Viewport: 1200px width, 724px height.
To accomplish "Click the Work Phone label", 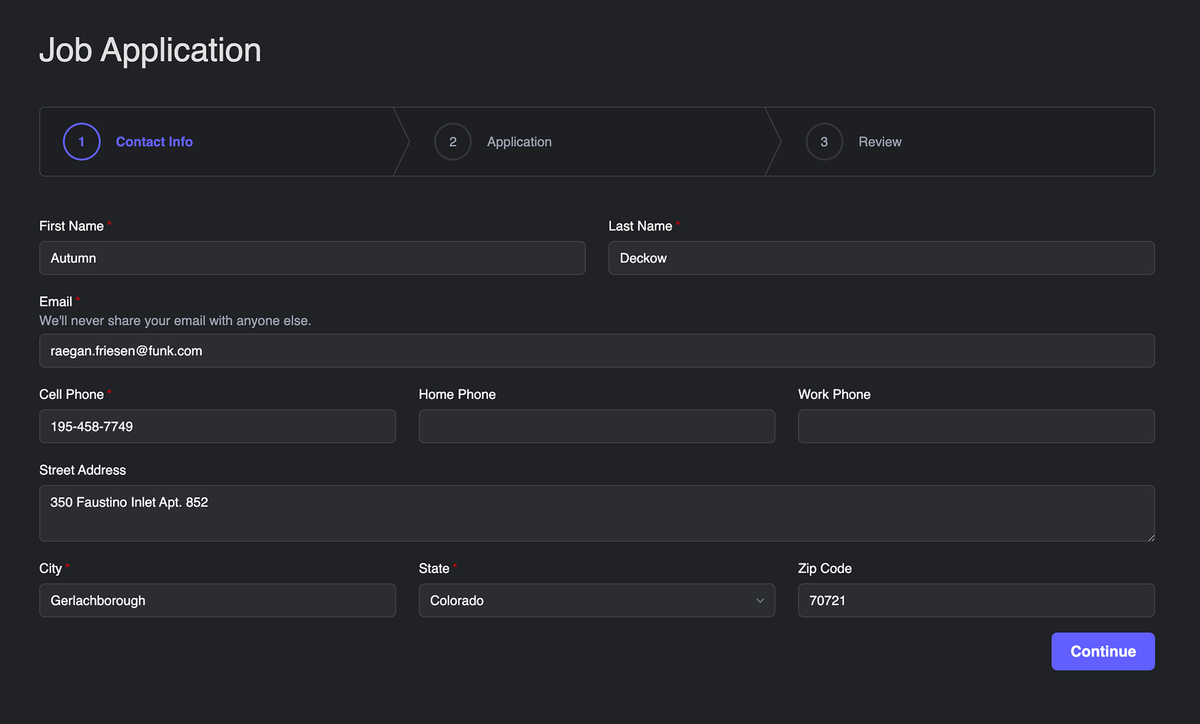I will pos(834,394).
